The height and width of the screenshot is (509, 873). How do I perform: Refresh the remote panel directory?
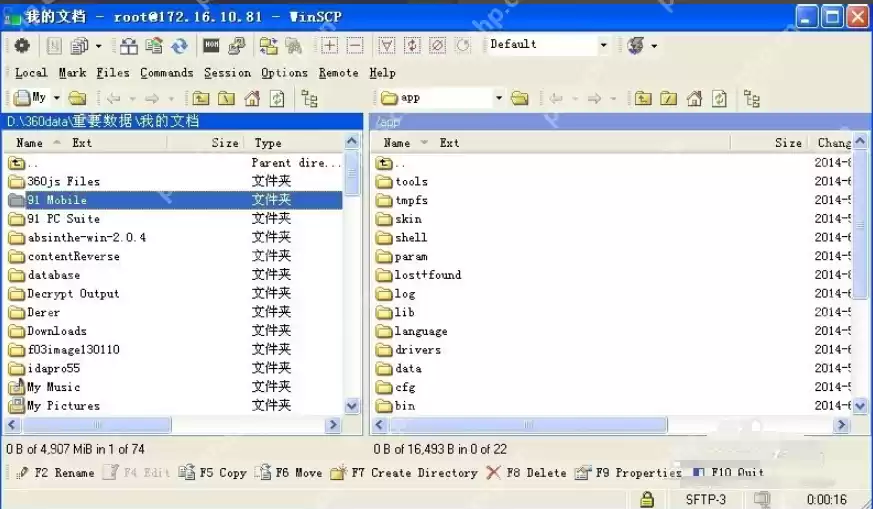pyautogui.click(x=719, y=98)
